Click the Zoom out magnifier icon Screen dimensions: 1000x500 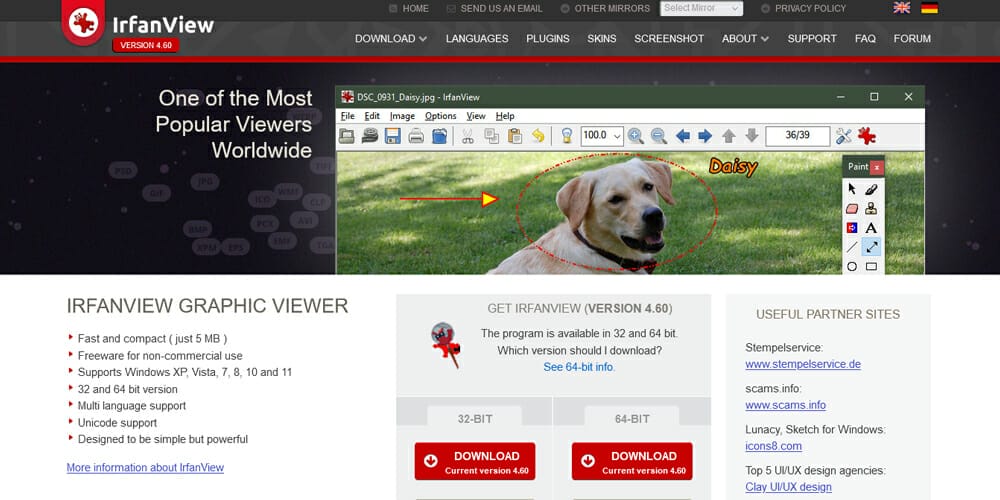[659, 136]
